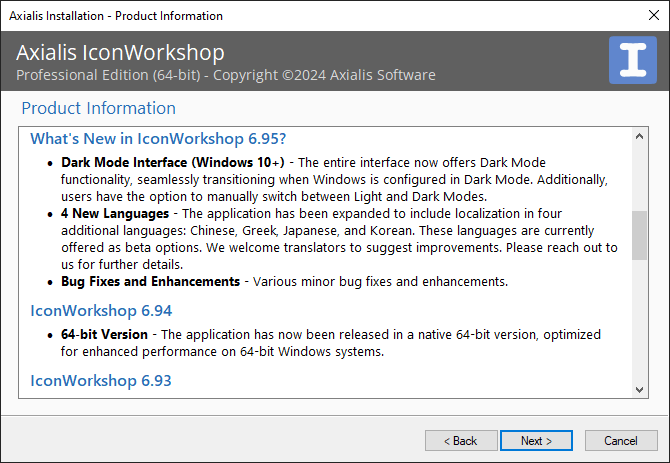Image resolution: width=670 pixels, height=463 pixels.
Task: Click the "4 New Languages" bold text
Action: 115,214
